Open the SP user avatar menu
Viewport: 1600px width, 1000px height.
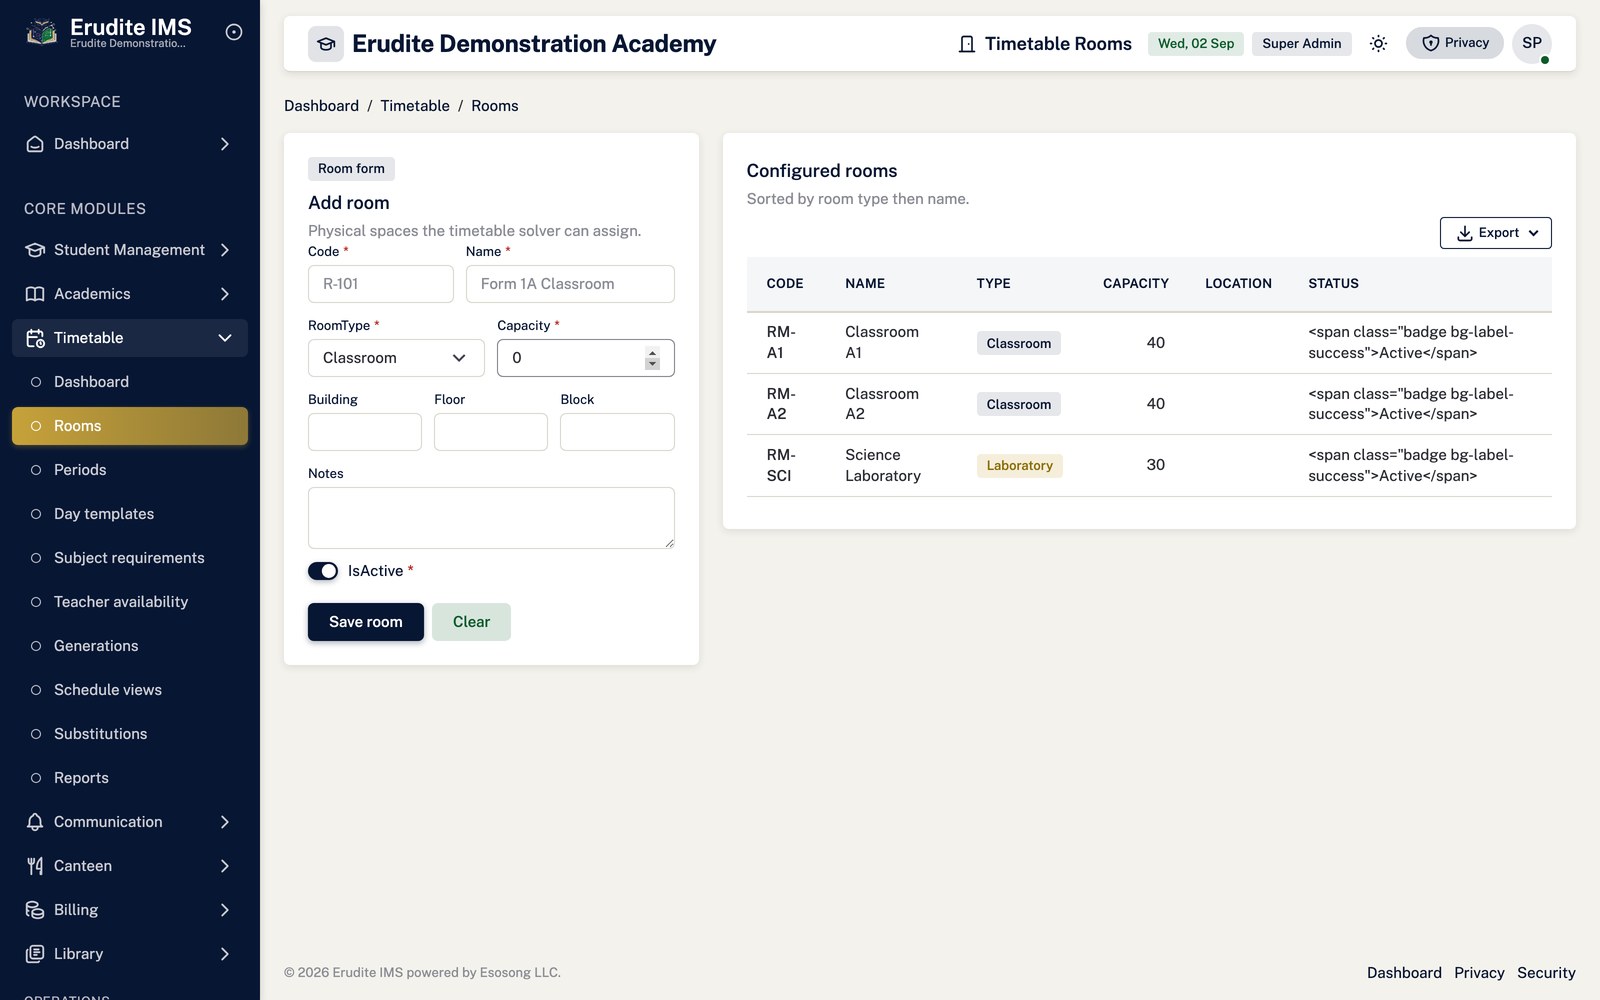(1532, 43)
